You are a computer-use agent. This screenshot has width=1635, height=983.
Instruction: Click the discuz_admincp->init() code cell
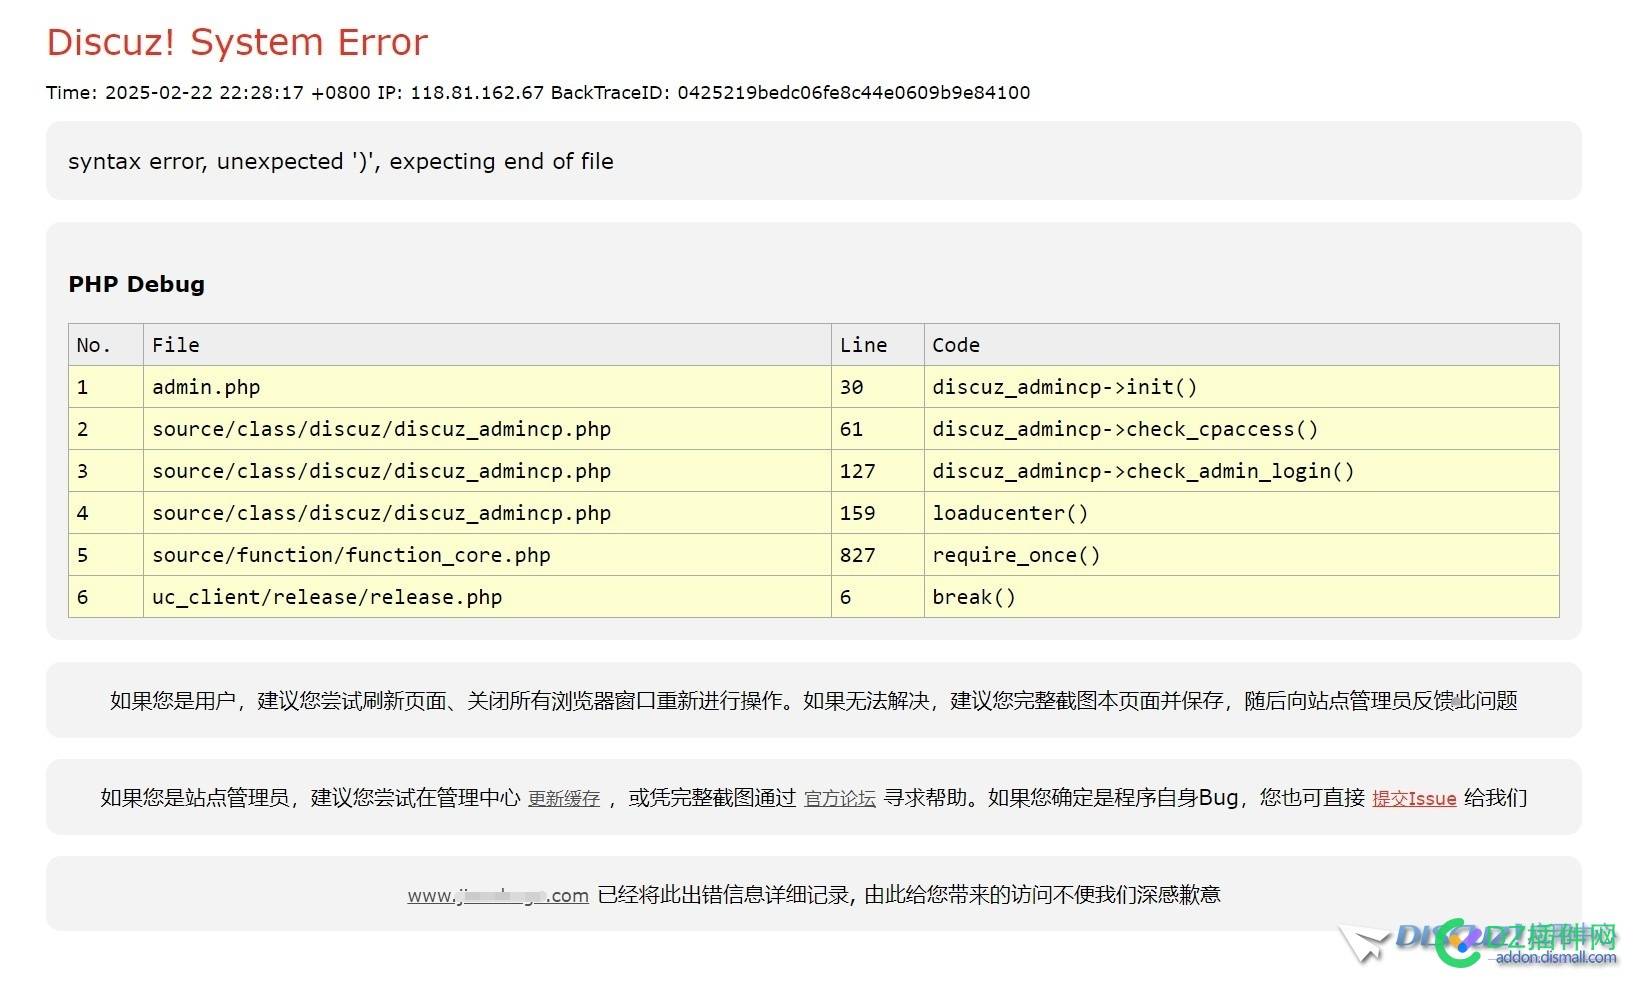1241,387
